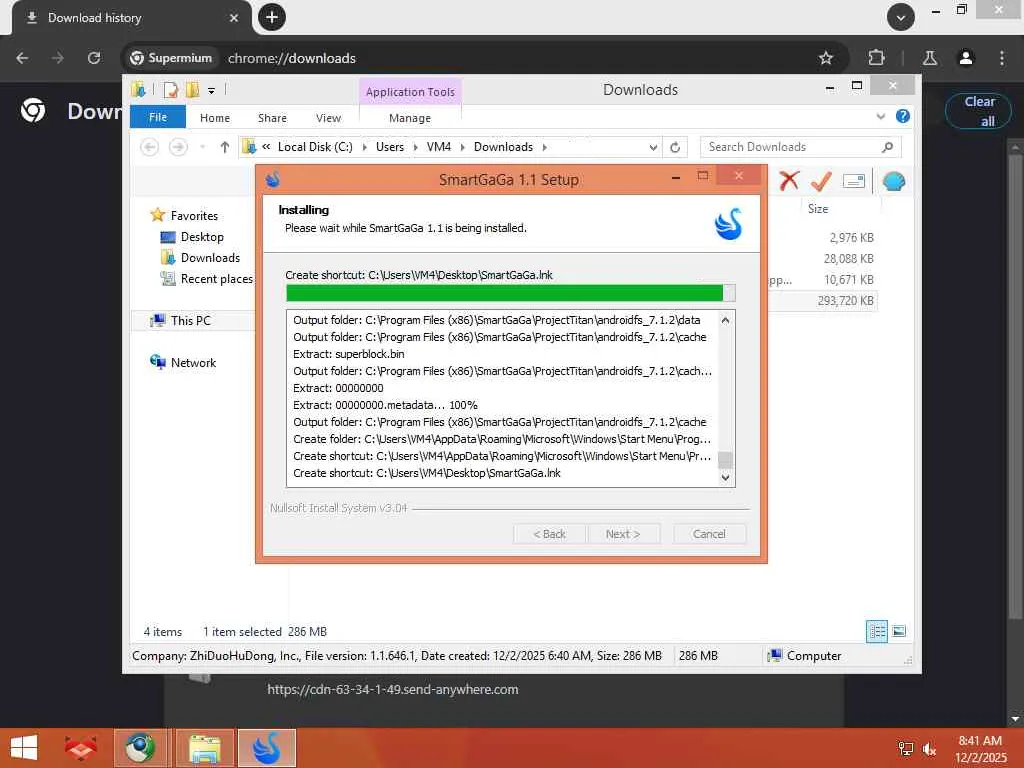
Task: Select Users in the address breadcrumb
Action: pos(390,147)
